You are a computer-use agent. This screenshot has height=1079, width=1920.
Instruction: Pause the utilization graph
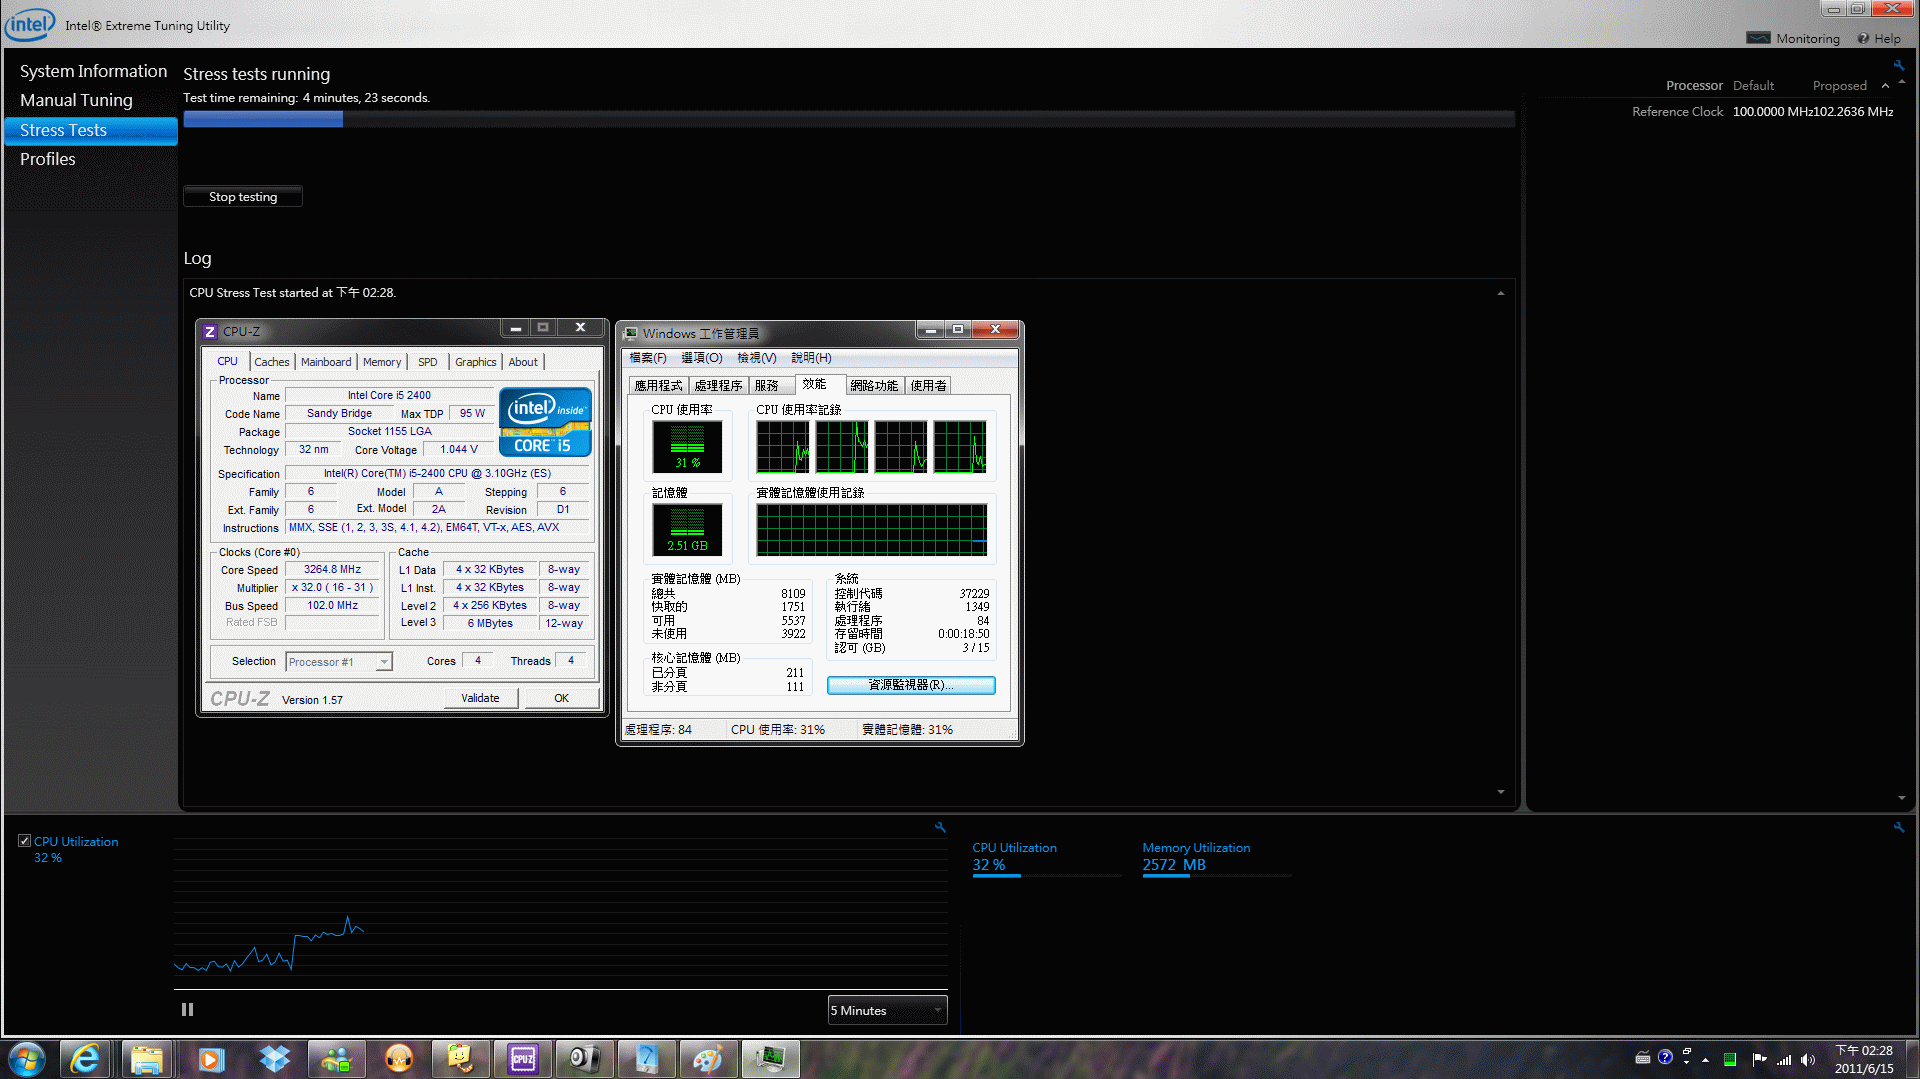click(187, 1010)
